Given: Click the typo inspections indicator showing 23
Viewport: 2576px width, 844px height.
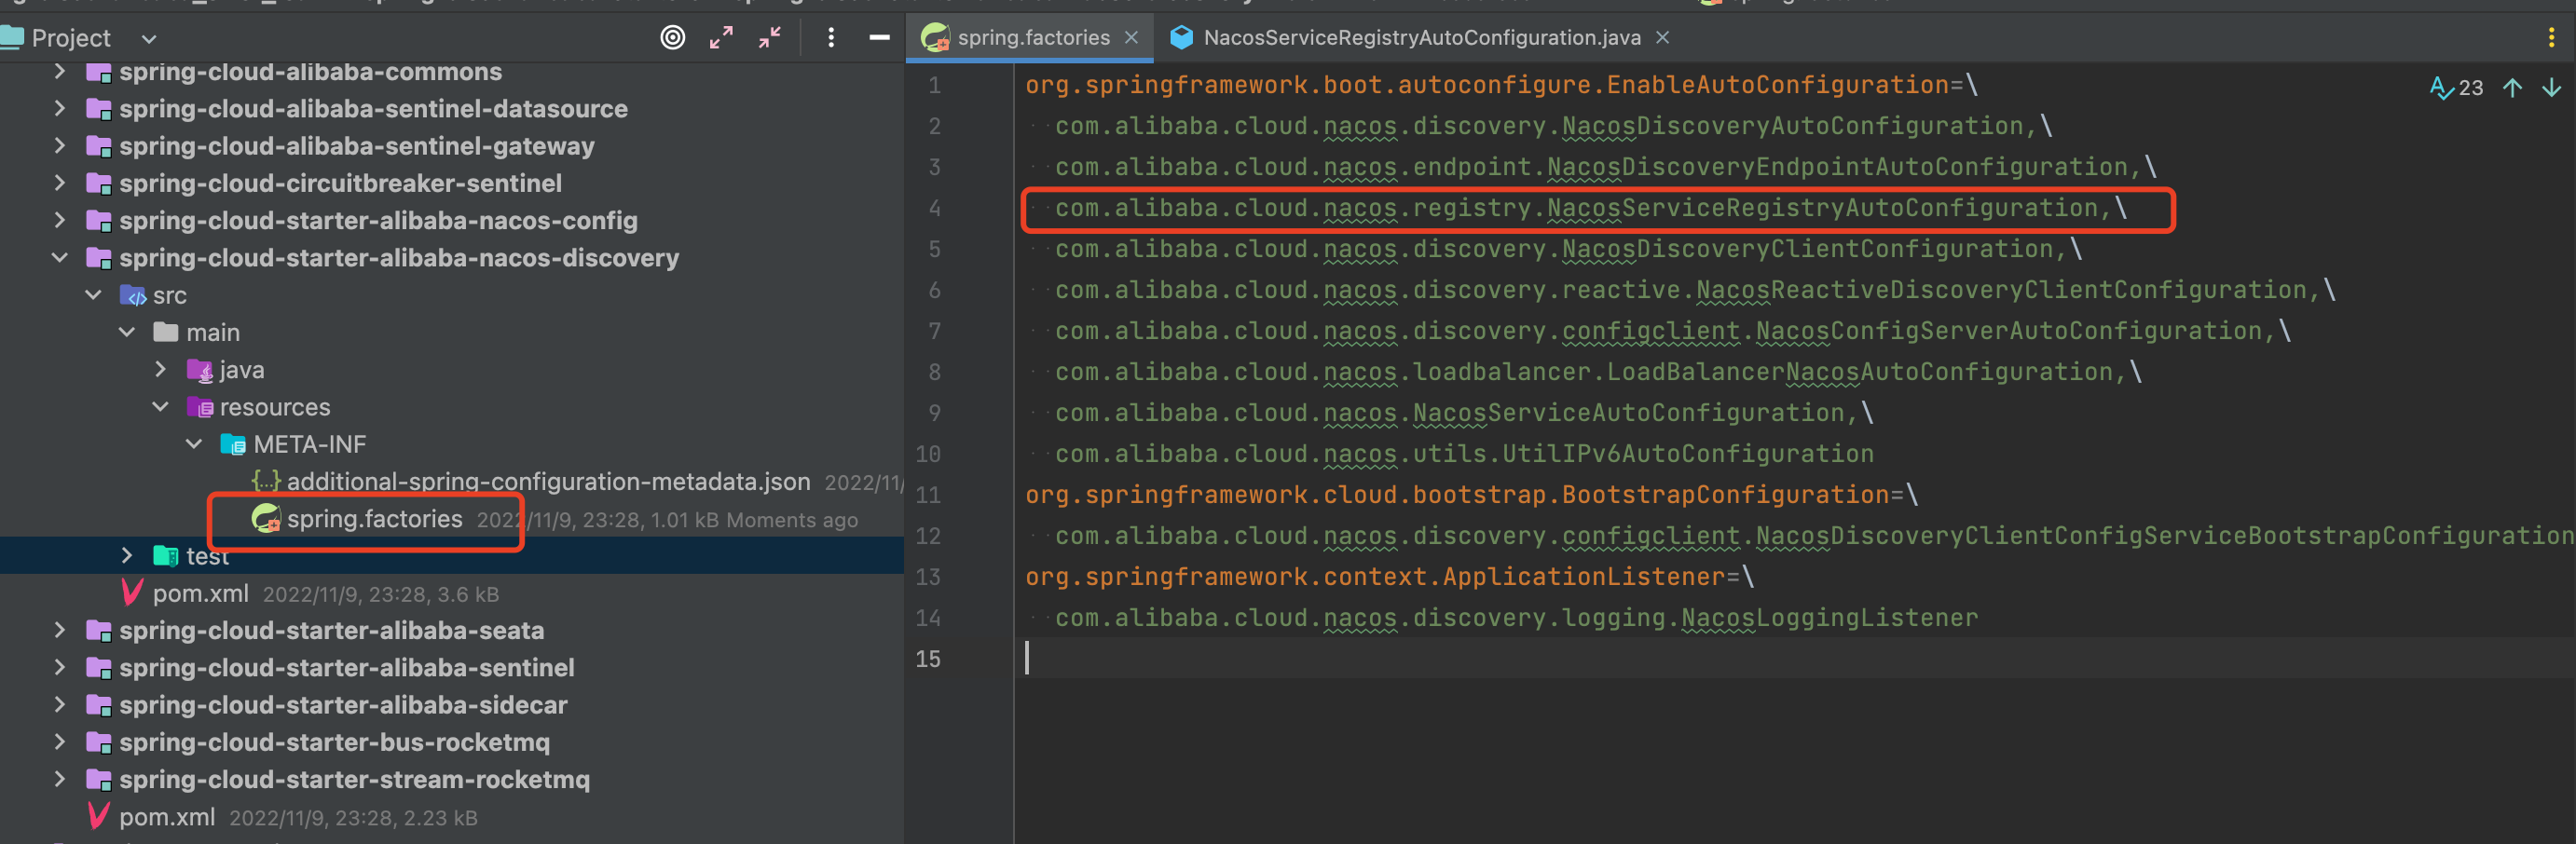Looking at the screenshot, I should point(2457,88).
